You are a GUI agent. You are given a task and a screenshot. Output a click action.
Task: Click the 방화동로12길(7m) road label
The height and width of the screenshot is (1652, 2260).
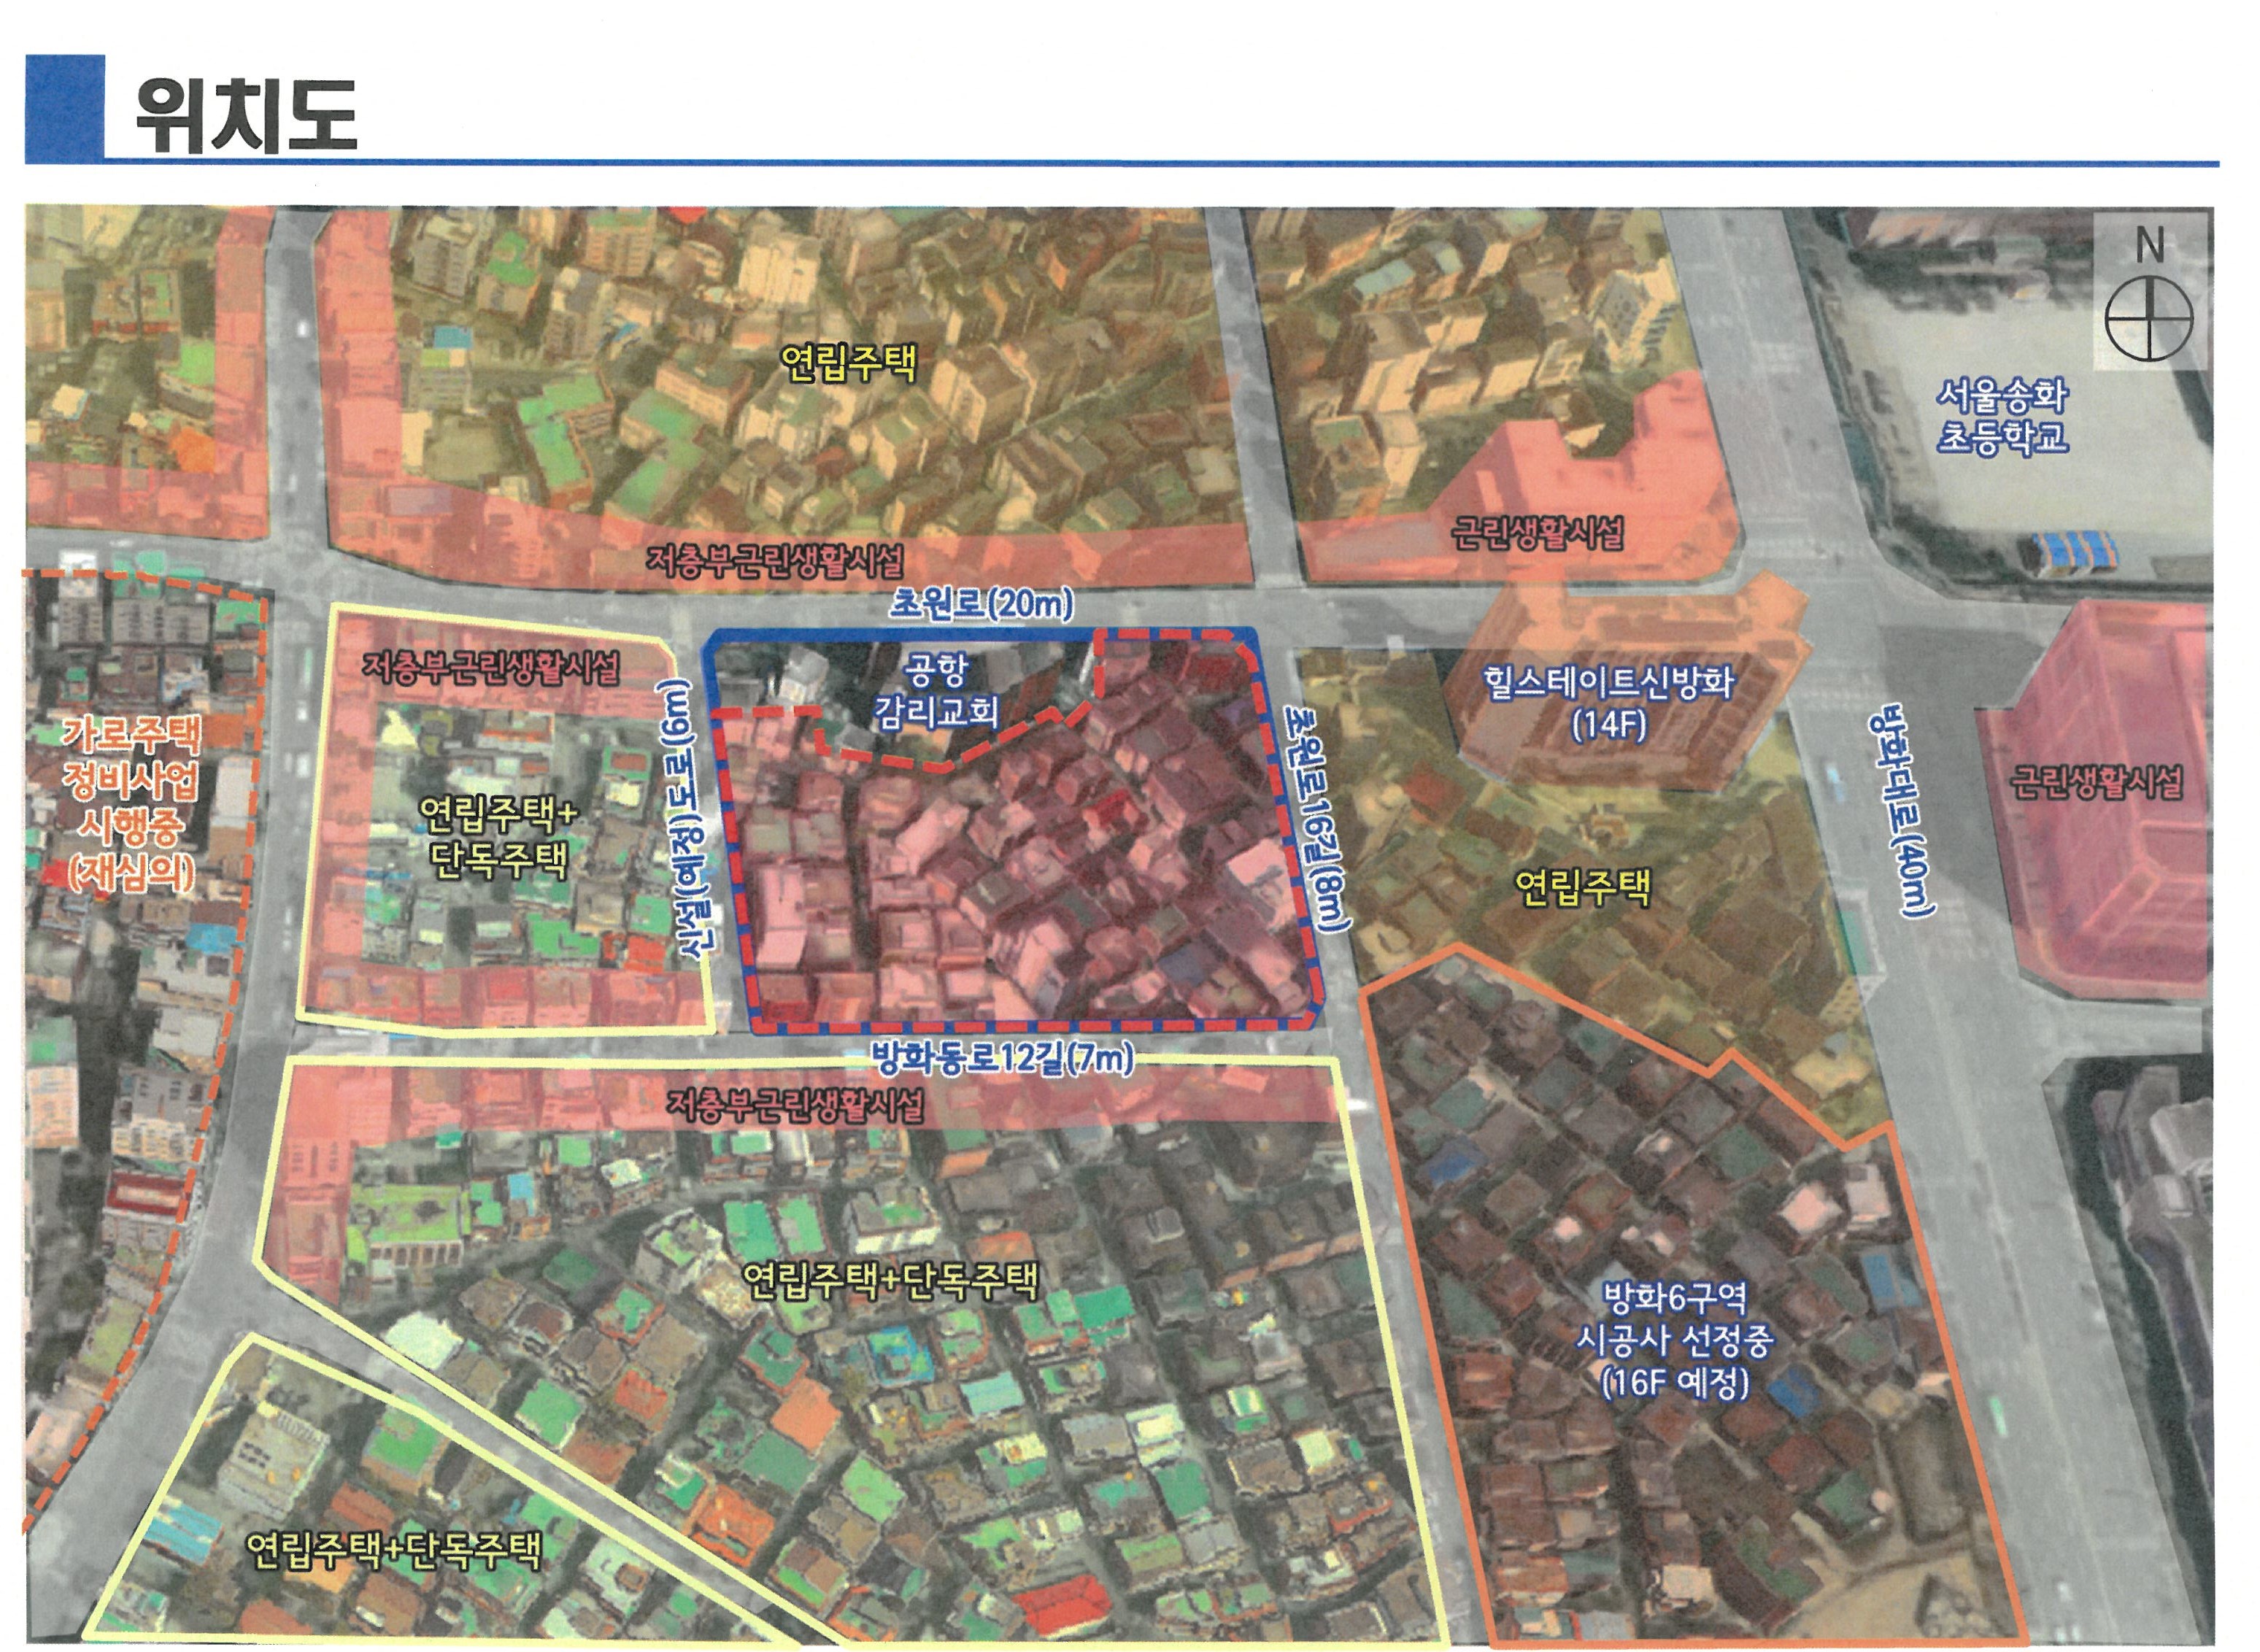(1002, 1058)
